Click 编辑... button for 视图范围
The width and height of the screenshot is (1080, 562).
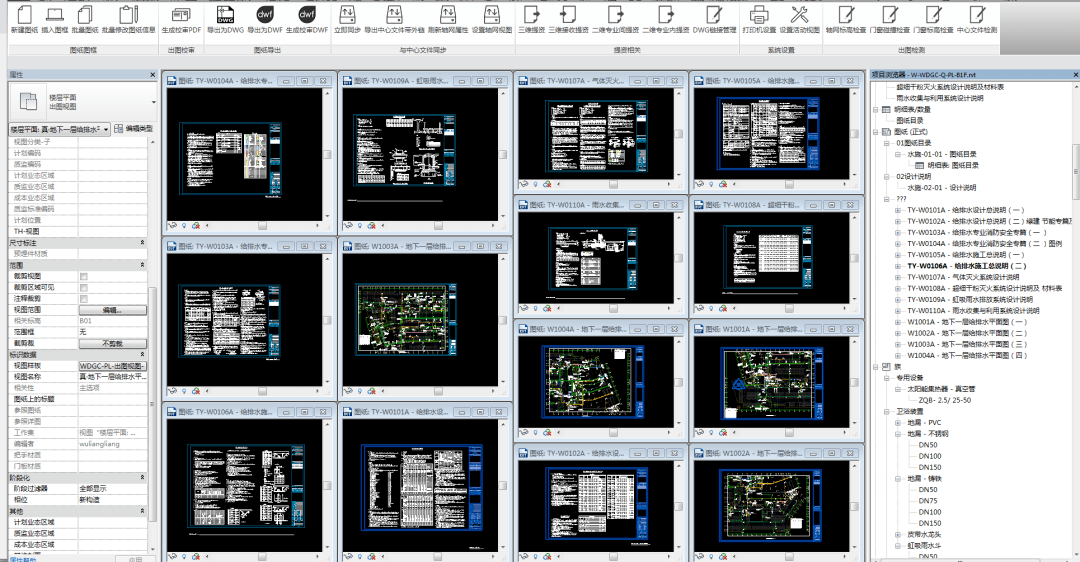pos(112,310)
